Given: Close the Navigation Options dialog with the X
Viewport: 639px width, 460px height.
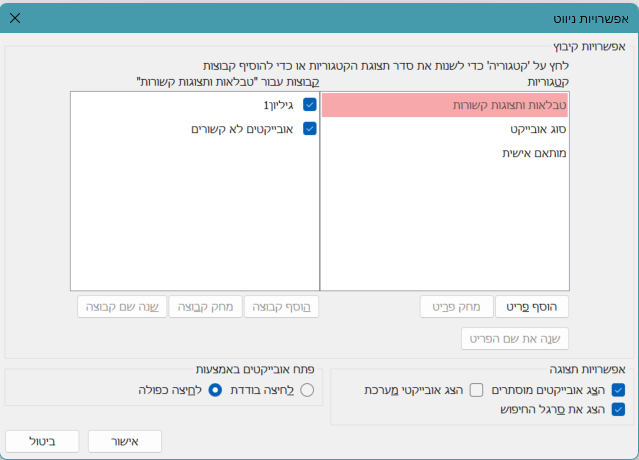Looking at the screenshot, I should (x=15, y=17).
